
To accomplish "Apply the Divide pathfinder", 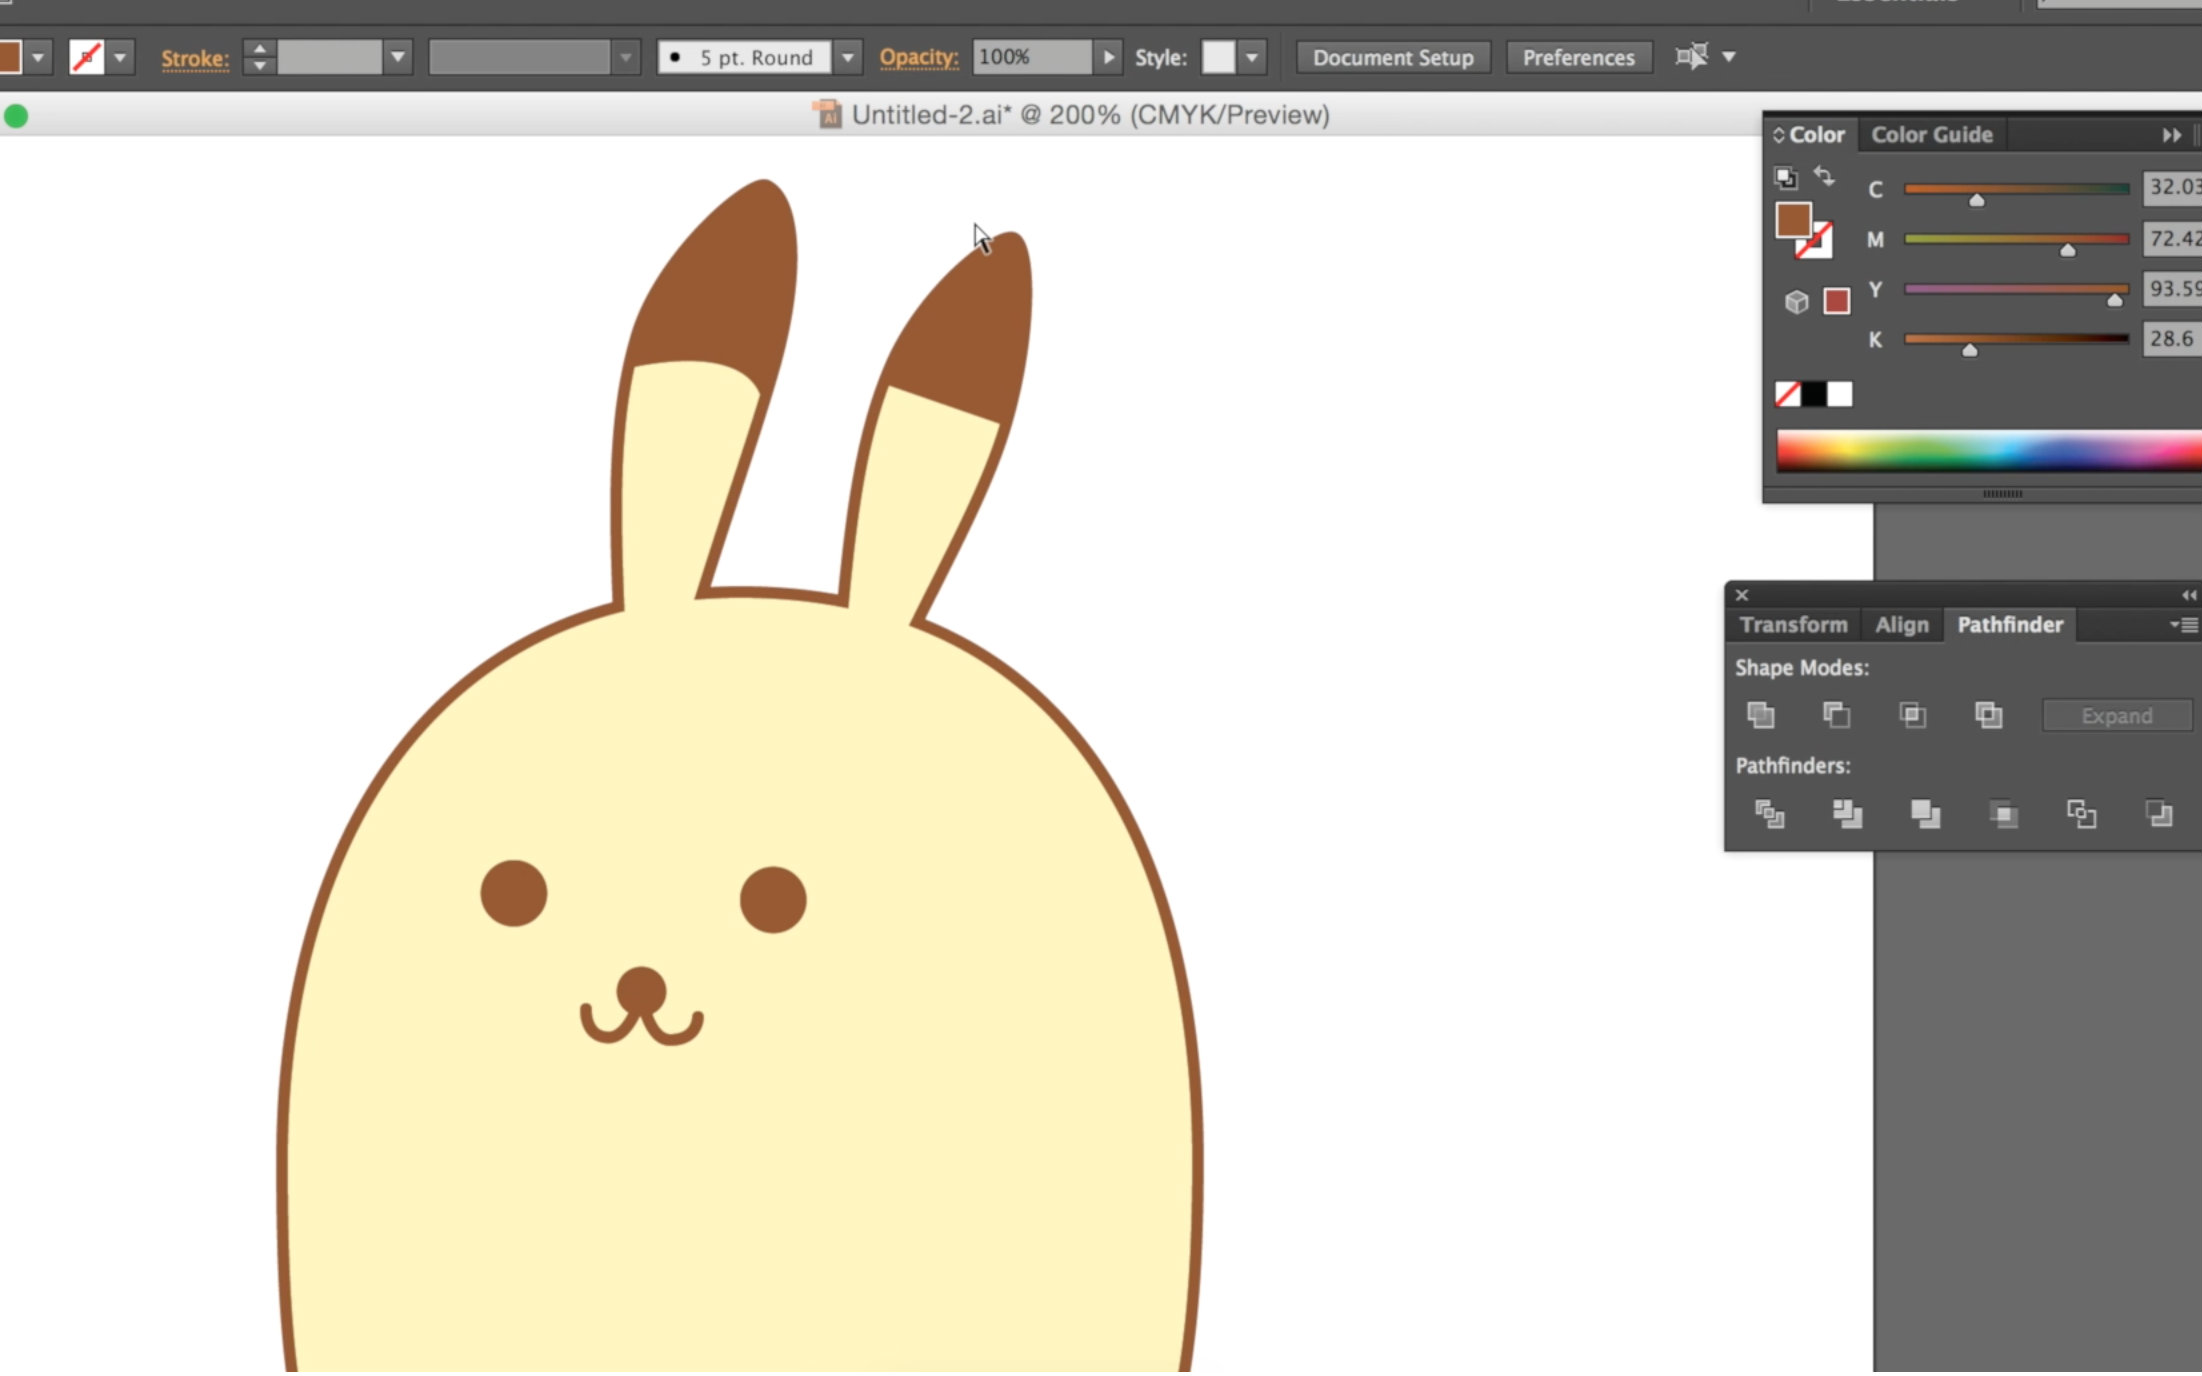I will click(x=1770, y=814).
